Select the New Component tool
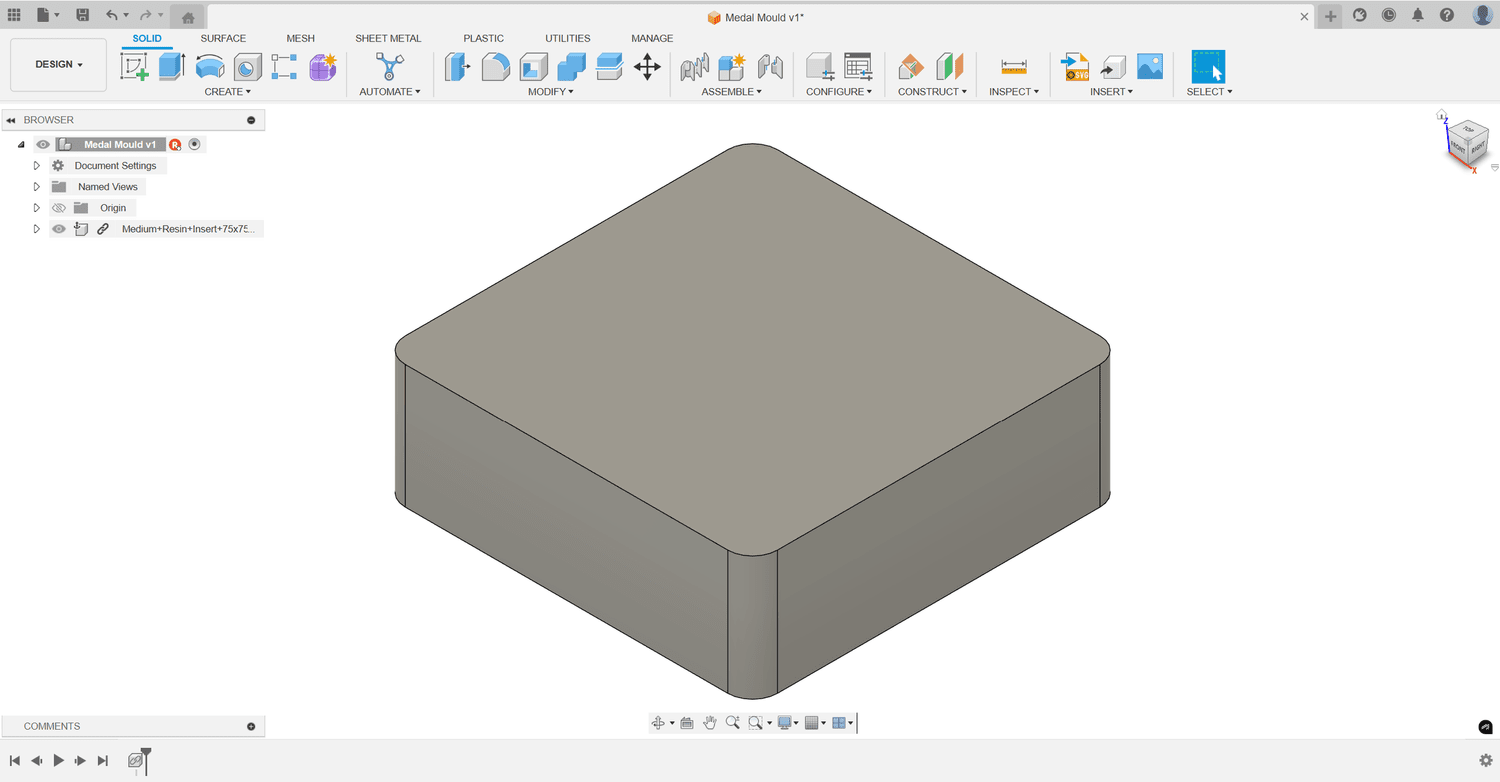This screenshot has width=1500, height=782. tap(732, 67)
